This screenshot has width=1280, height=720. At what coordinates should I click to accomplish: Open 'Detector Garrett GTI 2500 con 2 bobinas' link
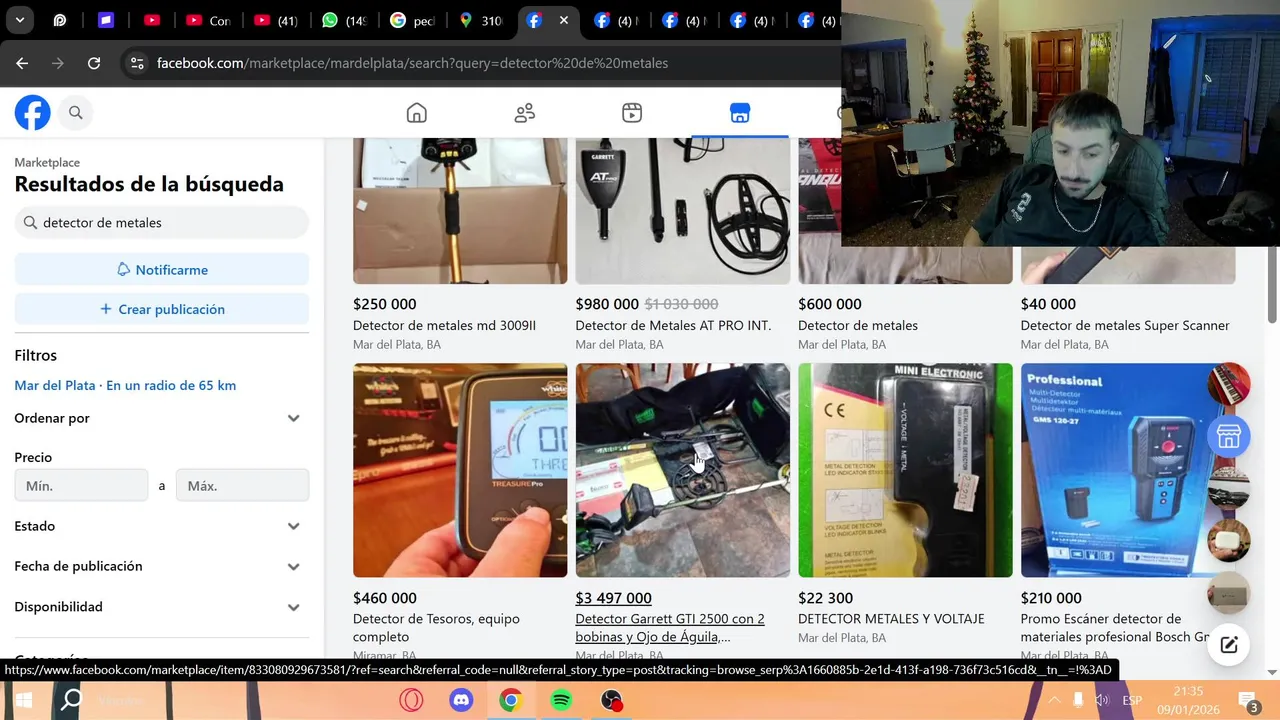[670, 628]
